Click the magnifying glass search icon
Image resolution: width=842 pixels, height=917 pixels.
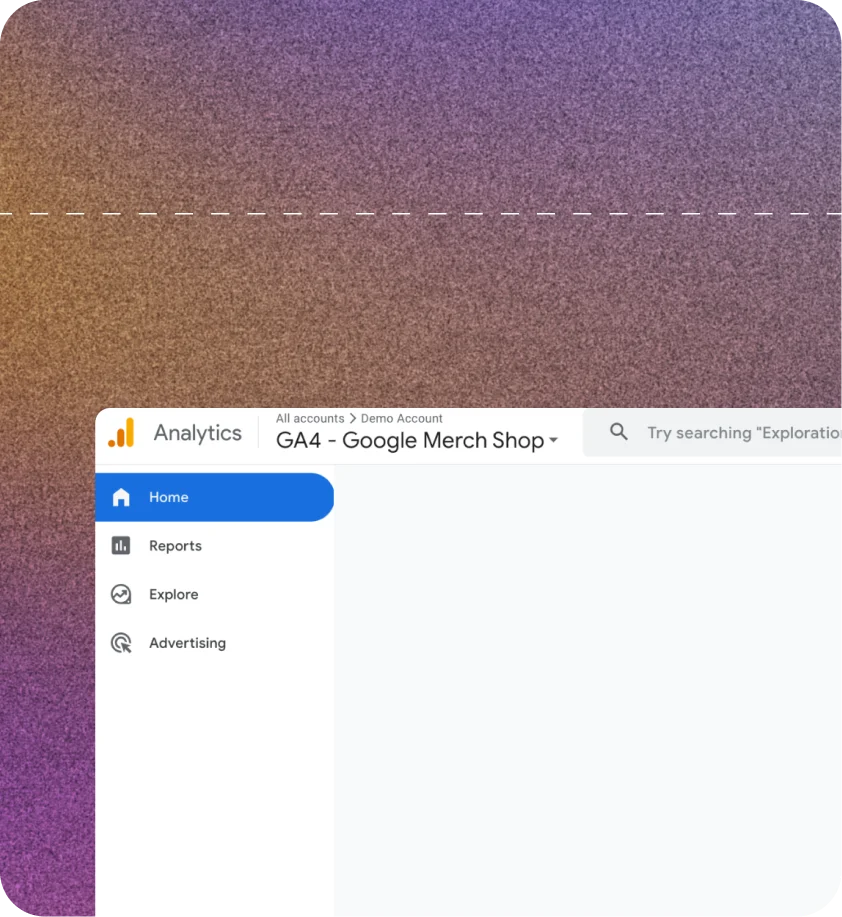pyautogui.click(x=619, y=432)
